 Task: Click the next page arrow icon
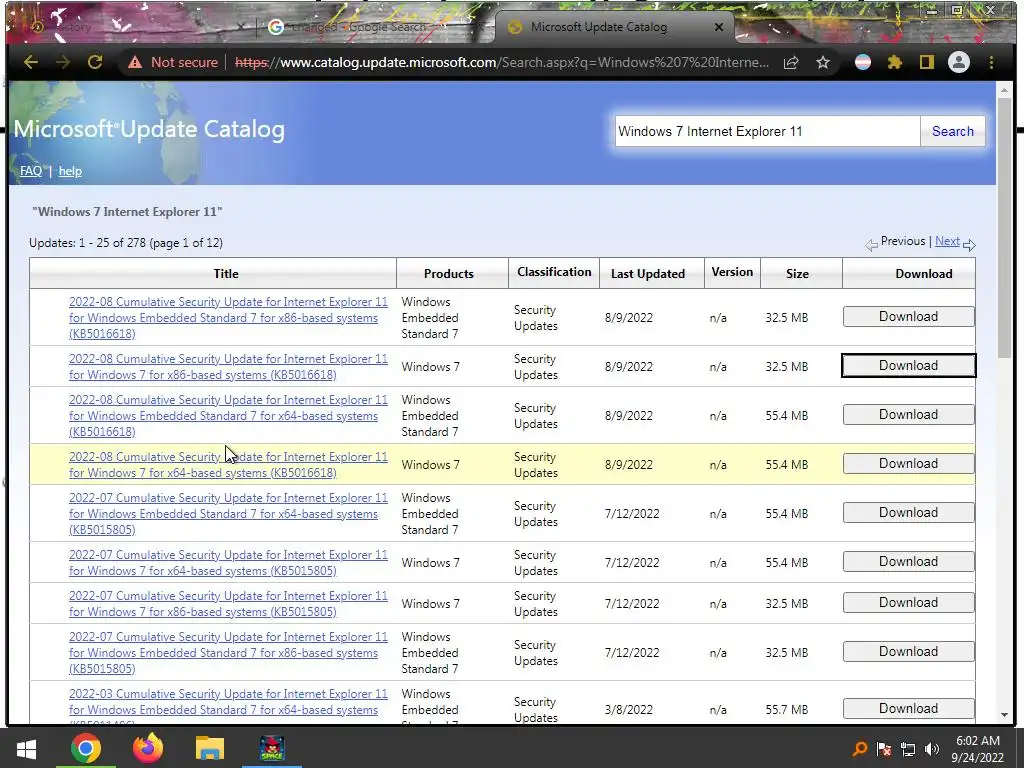pyautogui.click(x=969, y=245)
